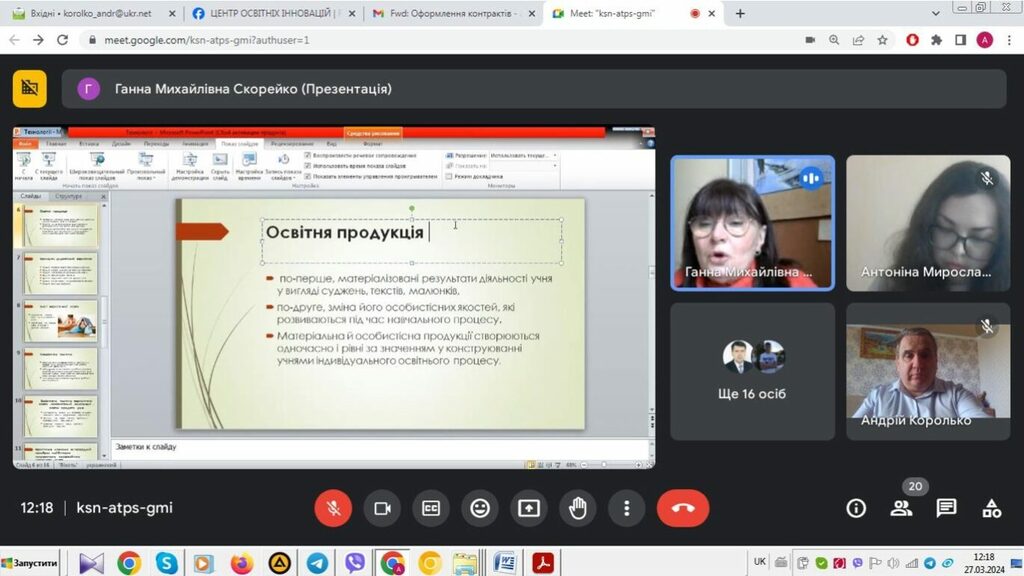Send a reaction with the emoji button
The width and height of the screenshot is (1024, 576).
tap(480, 508)
